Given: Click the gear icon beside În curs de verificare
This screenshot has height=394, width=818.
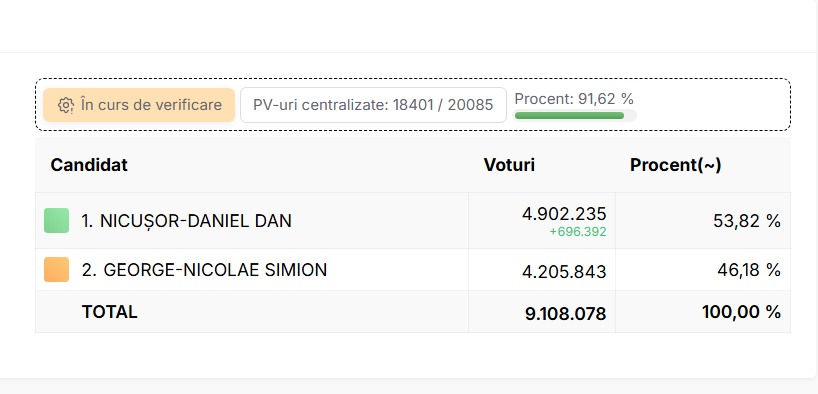Looking at the screenshot, I should point(66,105).
